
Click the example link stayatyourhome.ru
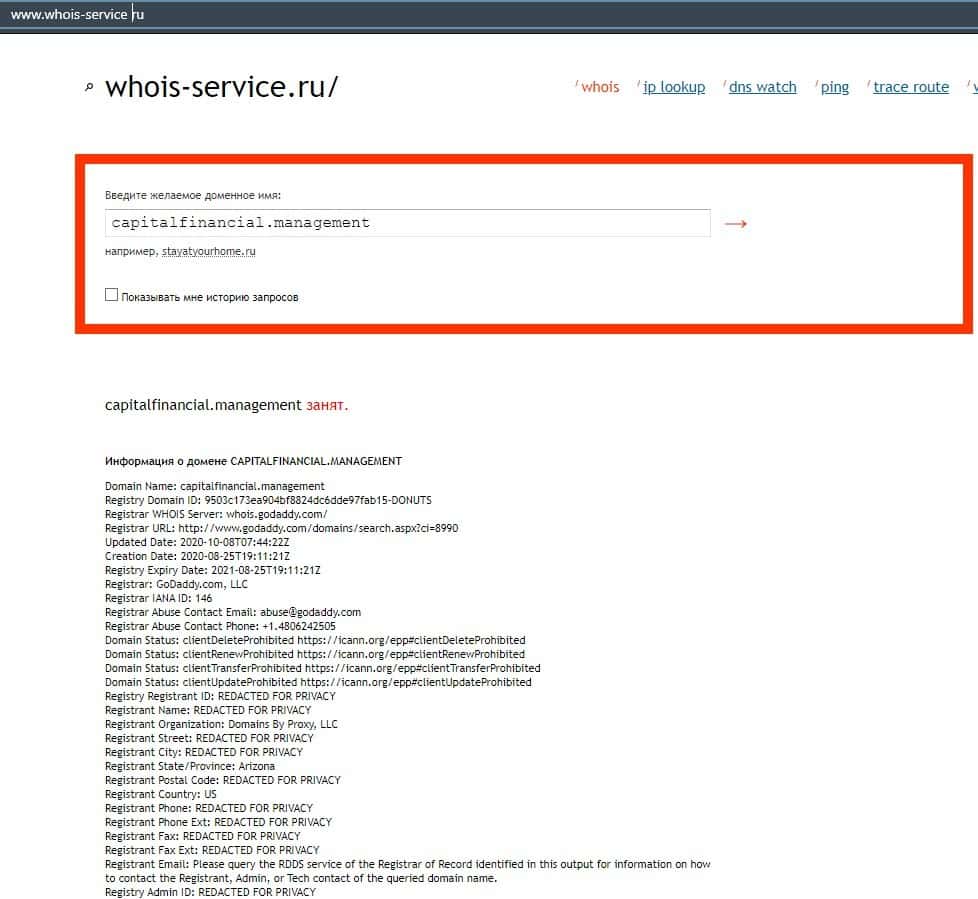tap(208, 251)
